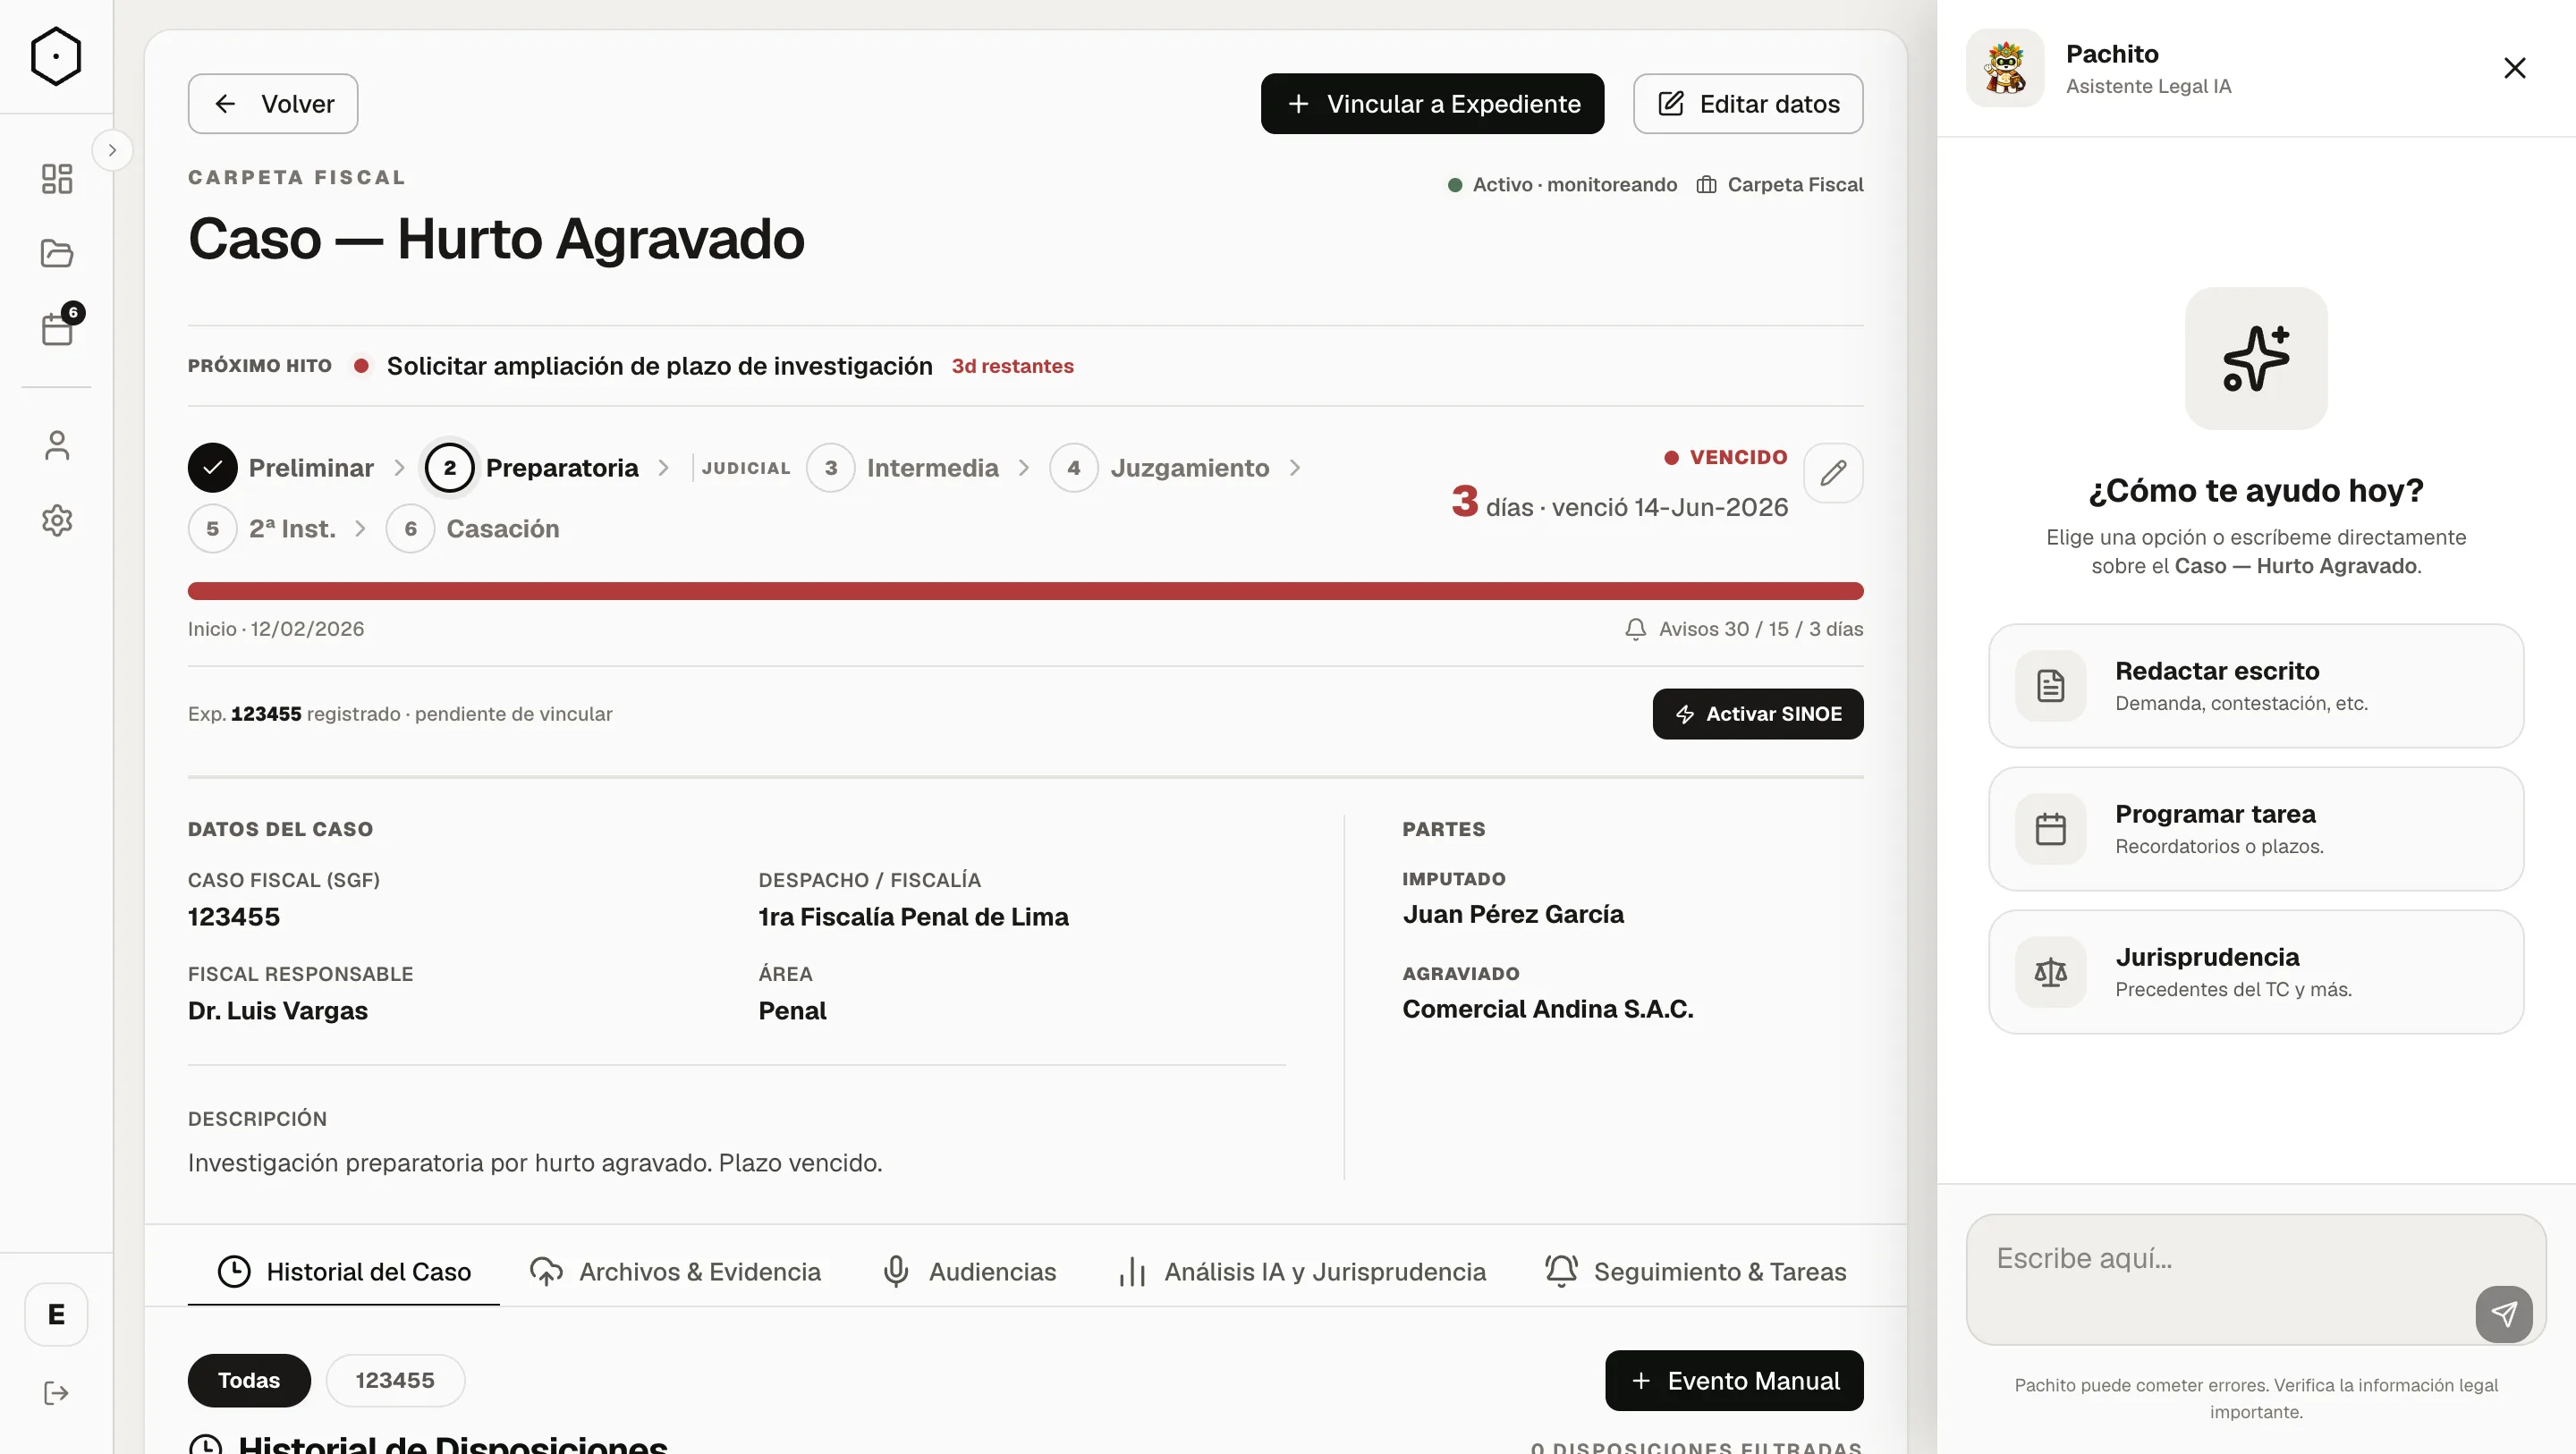2576x1454 pixels.
Task: Expand the sidebar with the chevron
Action: coord(112,150)
